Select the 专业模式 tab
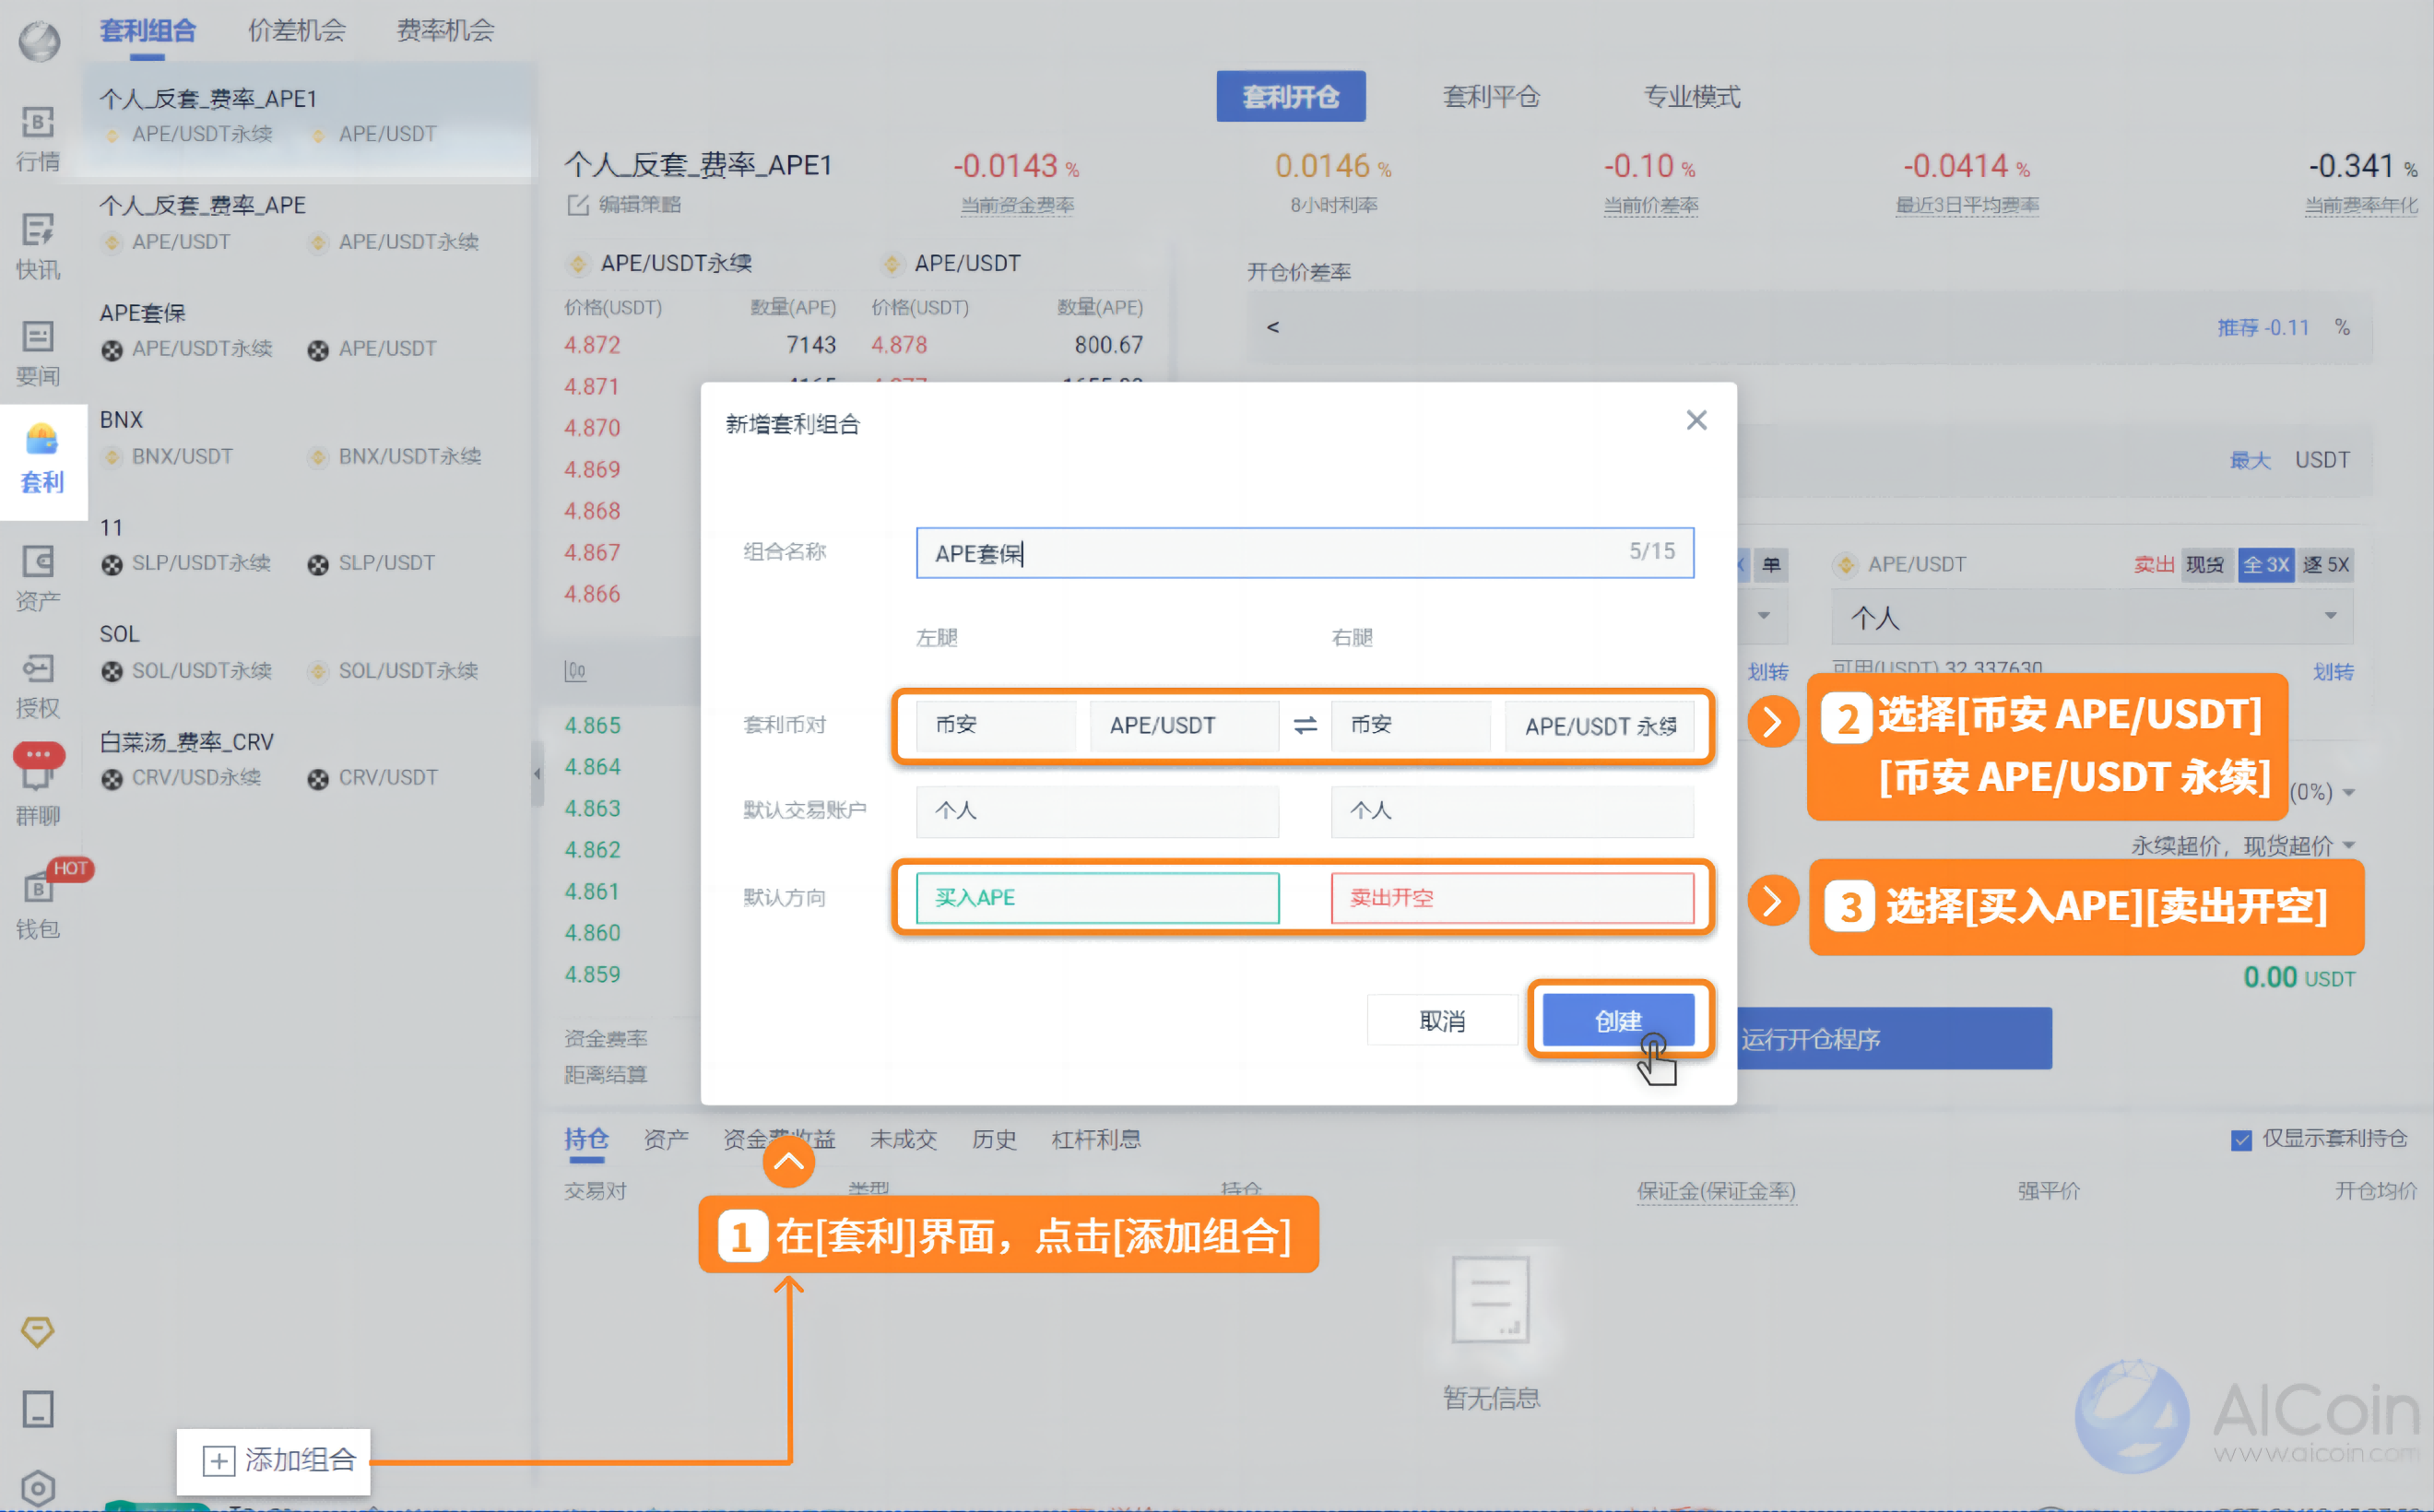This screenshot has height=1512, width=2434. pyautogui.click(x=1691, y=97)
